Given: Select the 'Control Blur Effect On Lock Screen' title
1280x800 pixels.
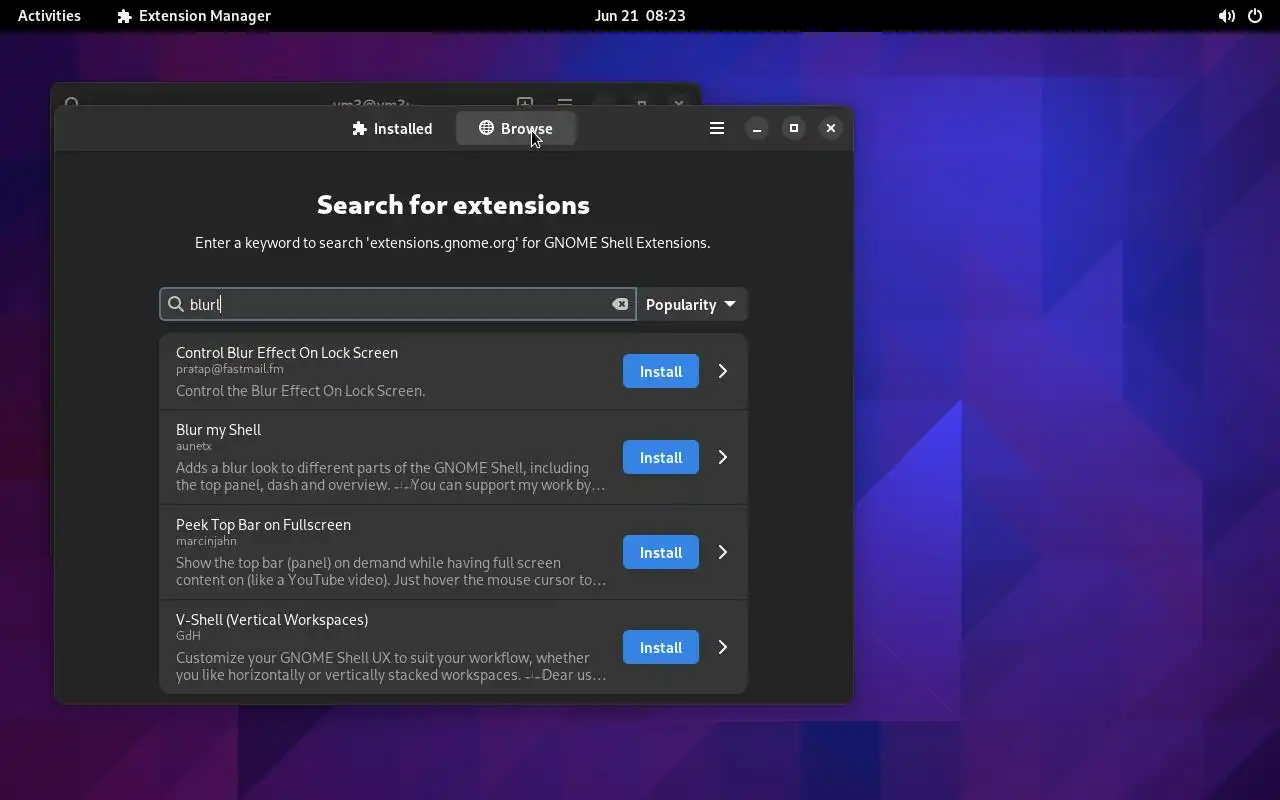Looking at the screenshot, I should tap(287, 352).
